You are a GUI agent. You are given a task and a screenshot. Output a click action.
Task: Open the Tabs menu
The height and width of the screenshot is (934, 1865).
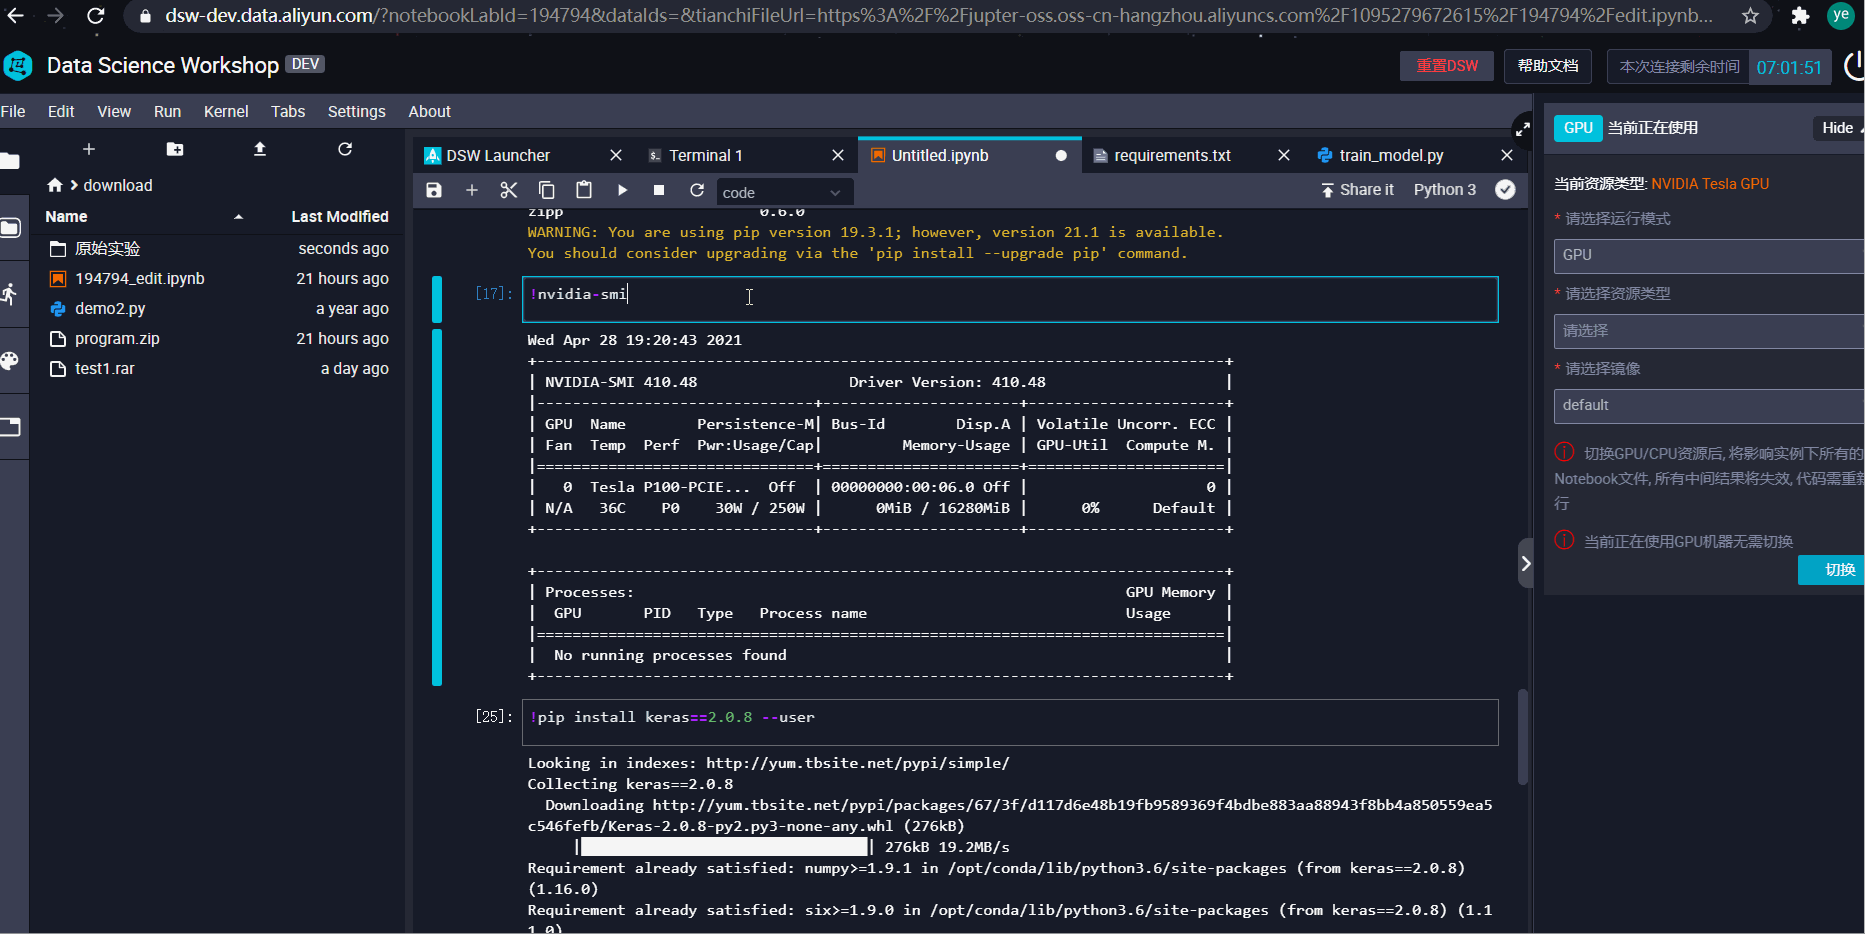288,111
